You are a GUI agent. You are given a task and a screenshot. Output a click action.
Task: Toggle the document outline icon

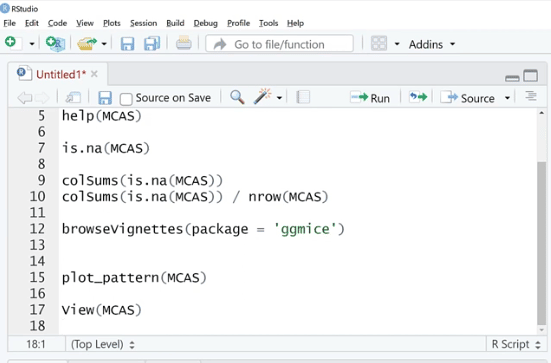pos(531,96)
